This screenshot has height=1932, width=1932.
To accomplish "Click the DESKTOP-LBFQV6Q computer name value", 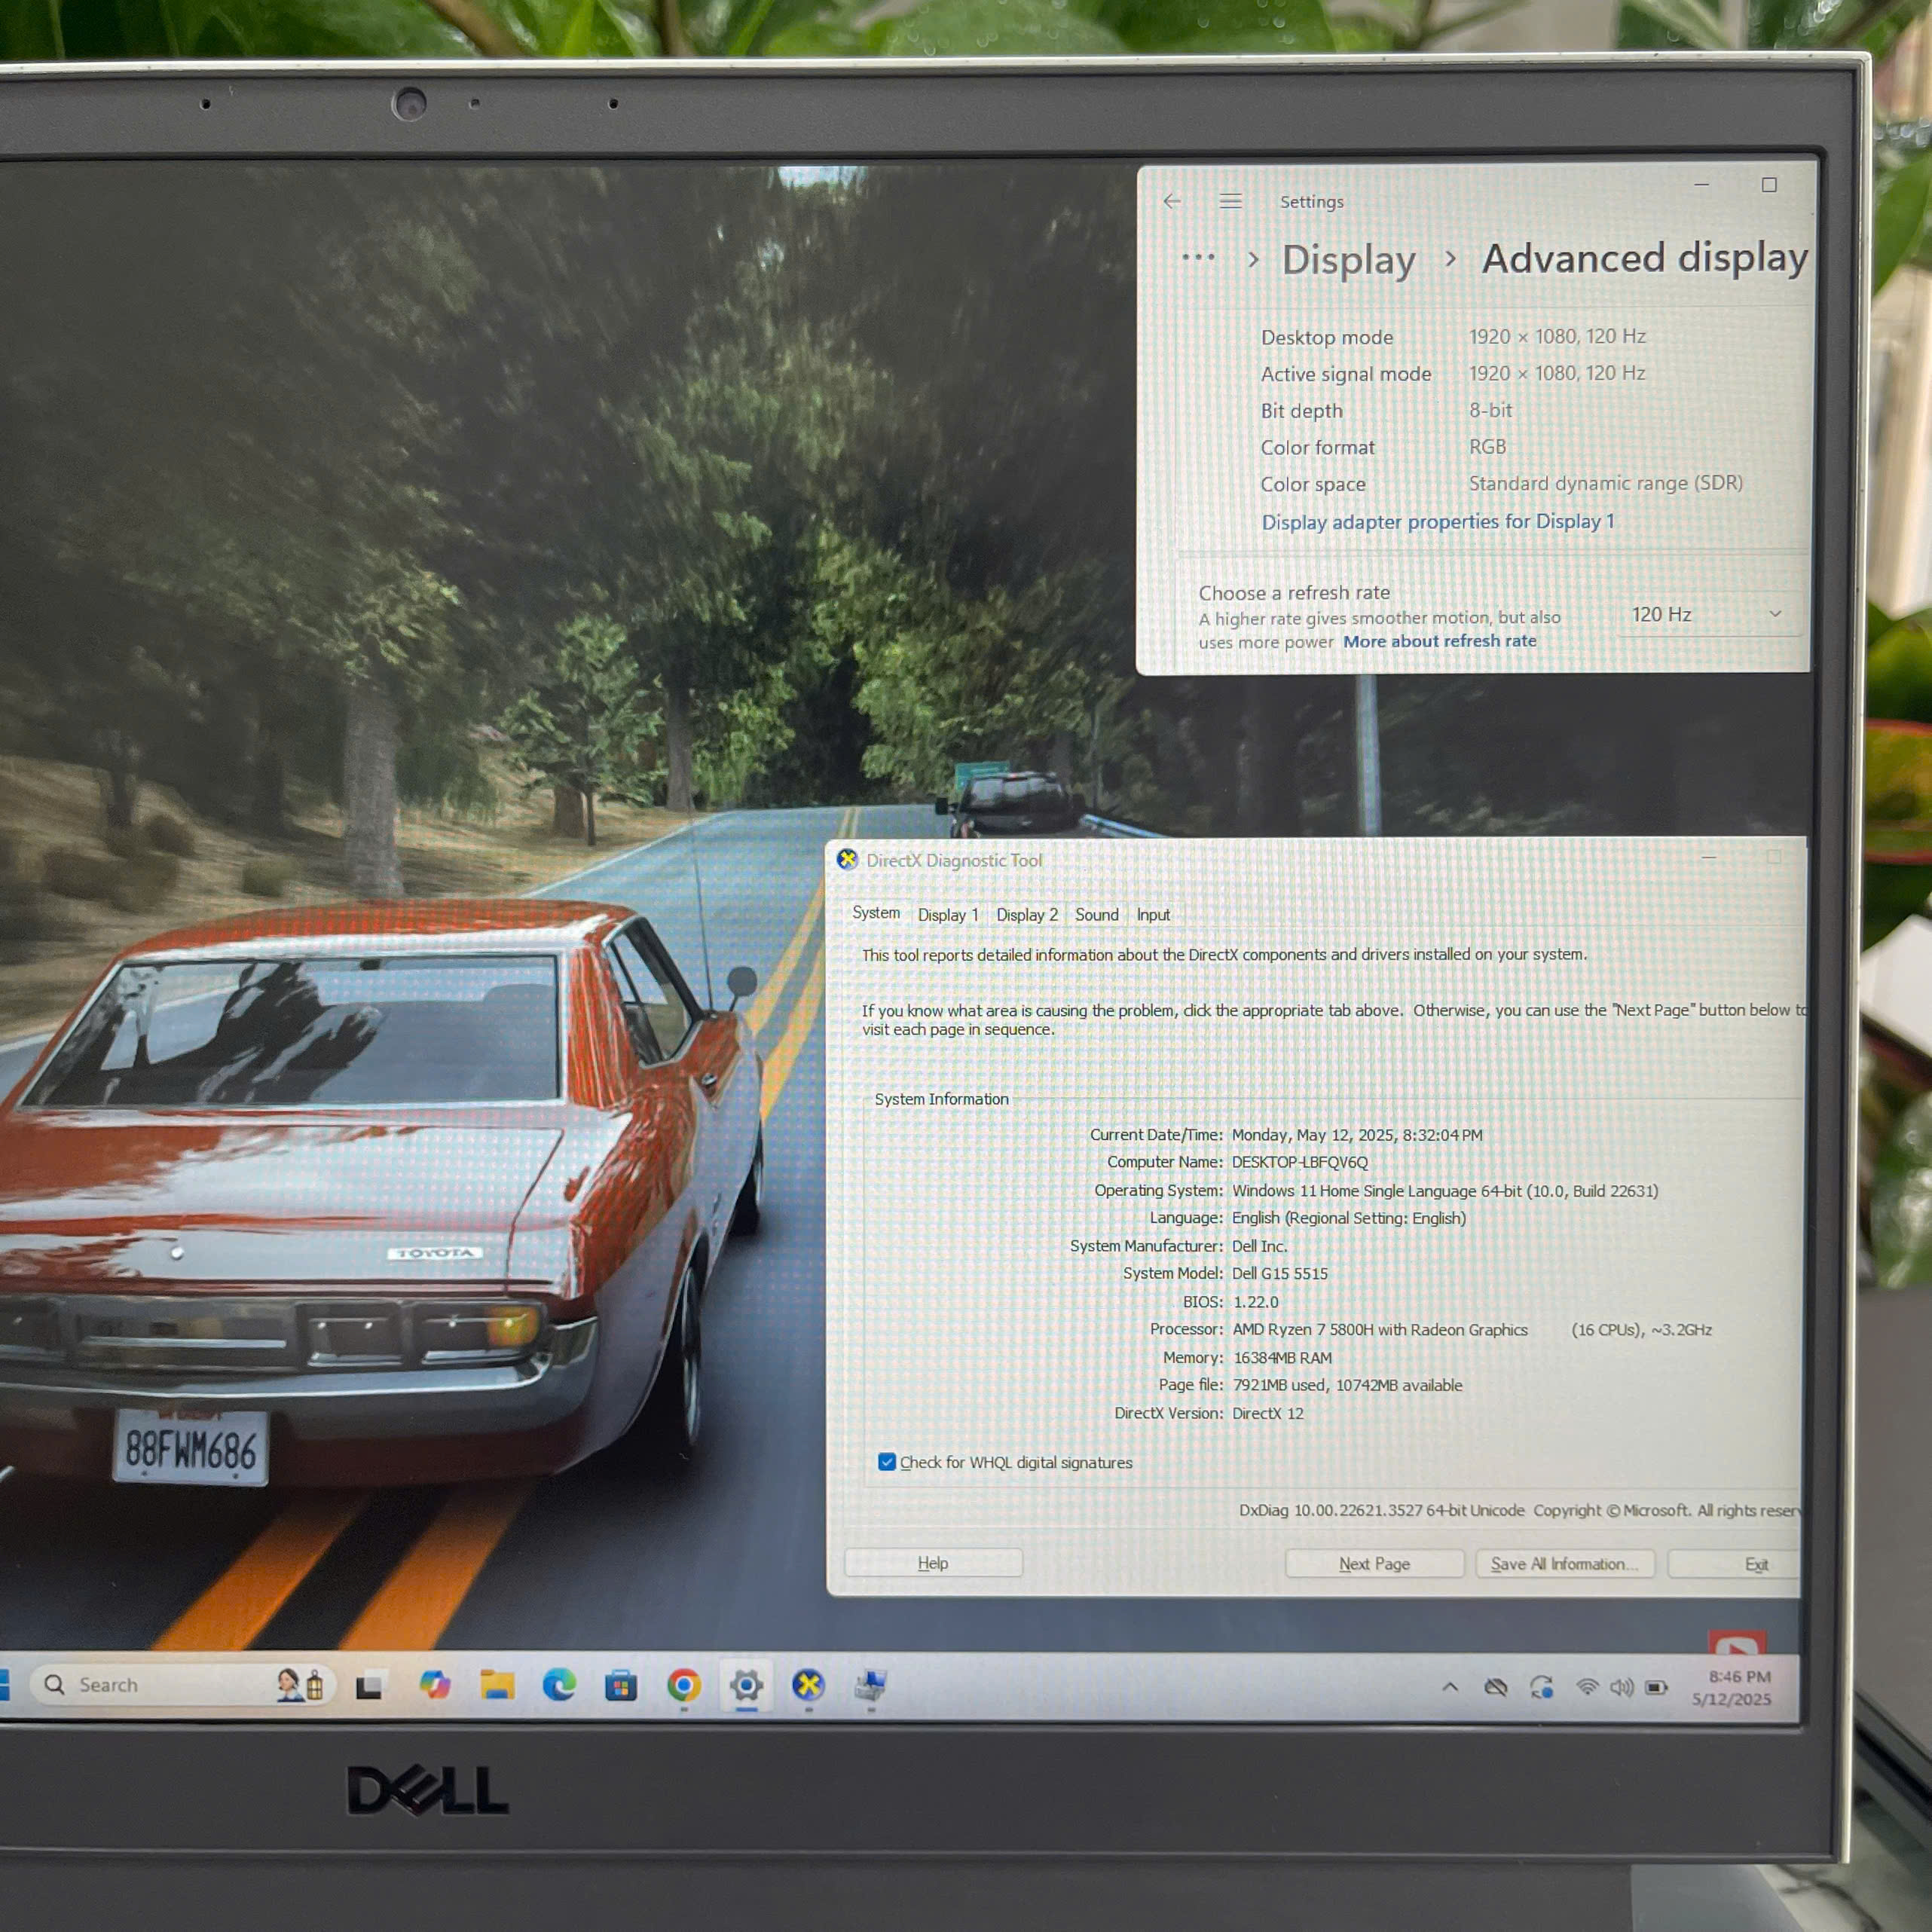I will coord(1300,1162).
